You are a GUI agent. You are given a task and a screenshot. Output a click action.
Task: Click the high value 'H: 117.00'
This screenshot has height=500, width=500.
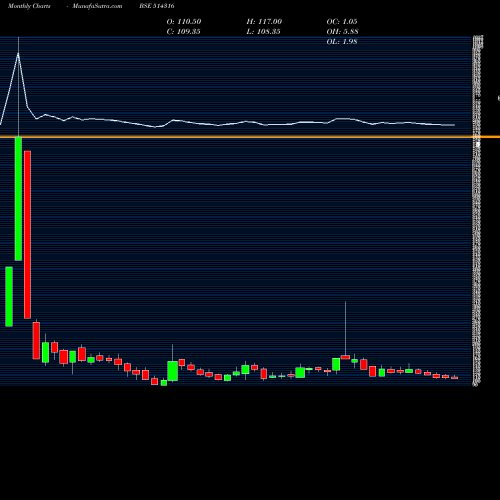coord(264,22)
